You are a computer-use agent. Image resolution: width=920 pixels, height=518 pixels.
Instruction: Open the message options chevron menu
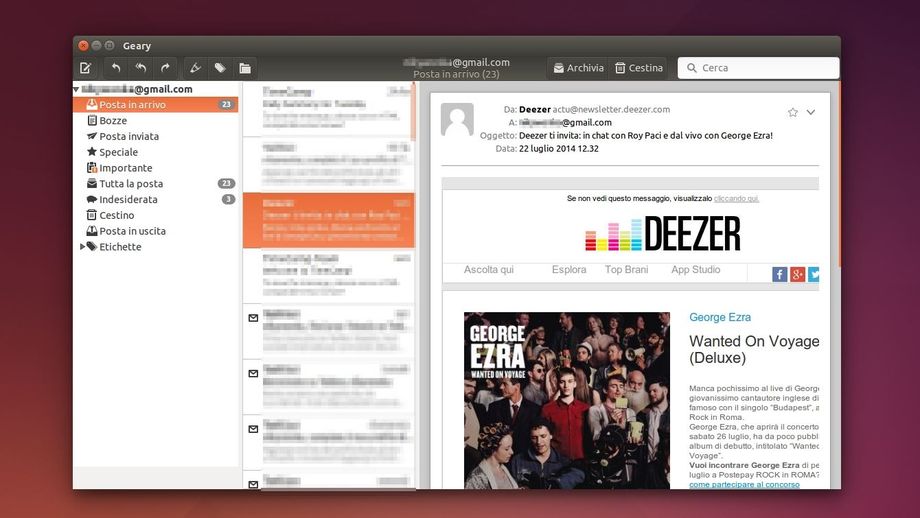811,112
